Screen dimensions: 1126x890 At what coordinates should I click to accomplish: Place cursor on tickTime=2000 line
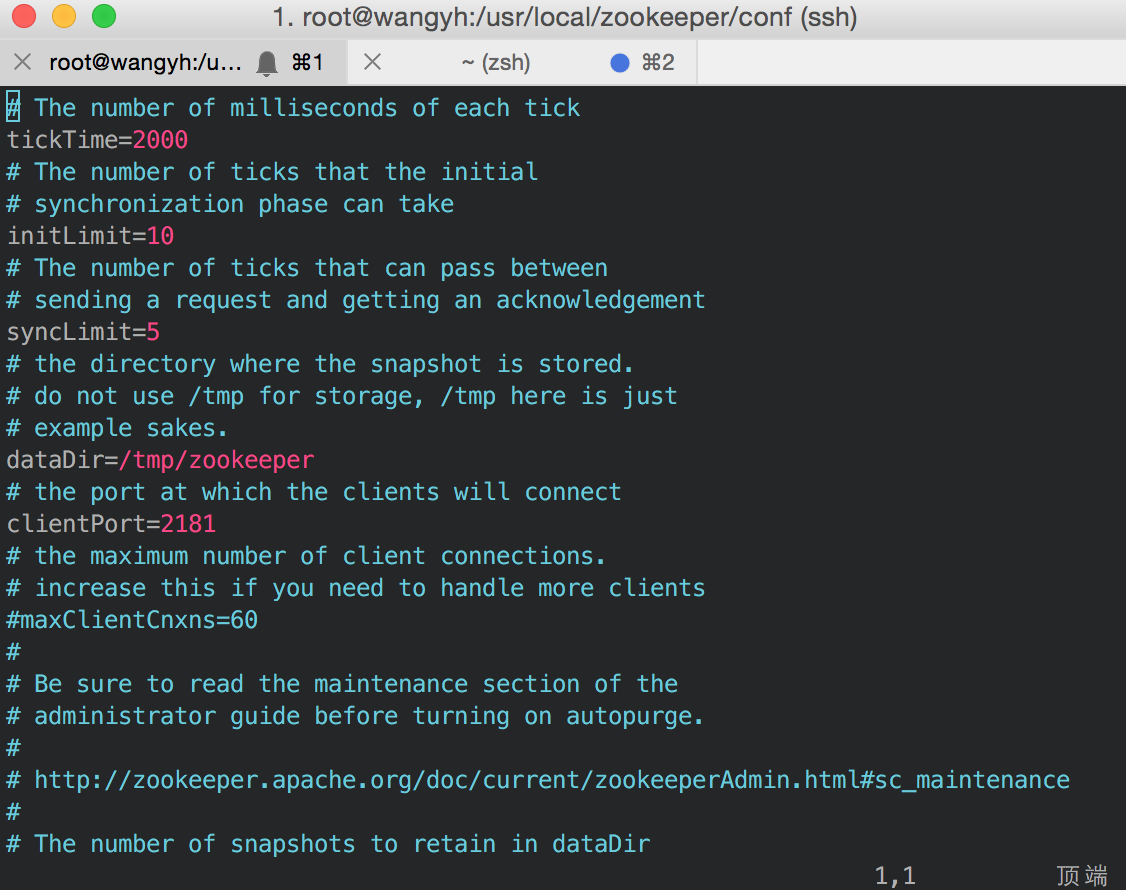(x=97, y=140)
